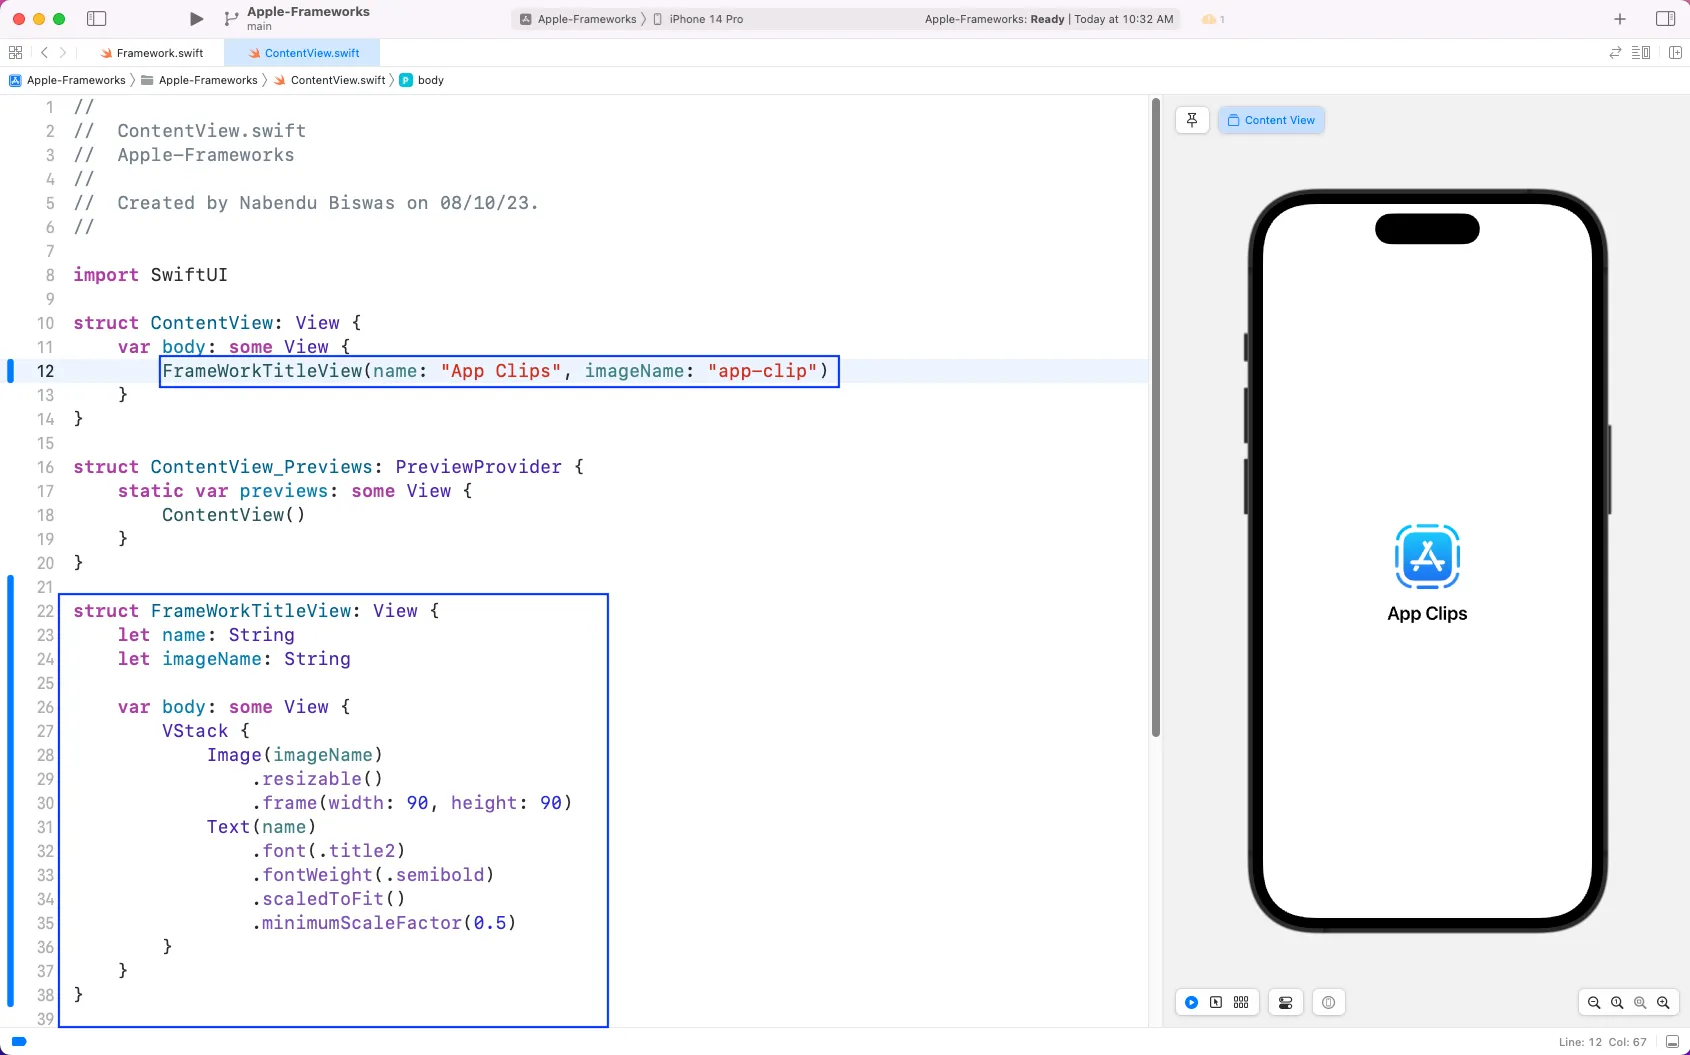Screen dimensions: 1690x1055
Task: Zoom preview canvas to fit
Action: point(1640,1002)
